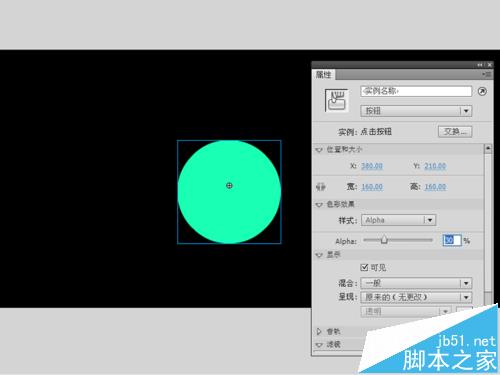Screen dimensions: 500x375
Task: Click the circle's center registration point
Action: click(x=229, y=186)
